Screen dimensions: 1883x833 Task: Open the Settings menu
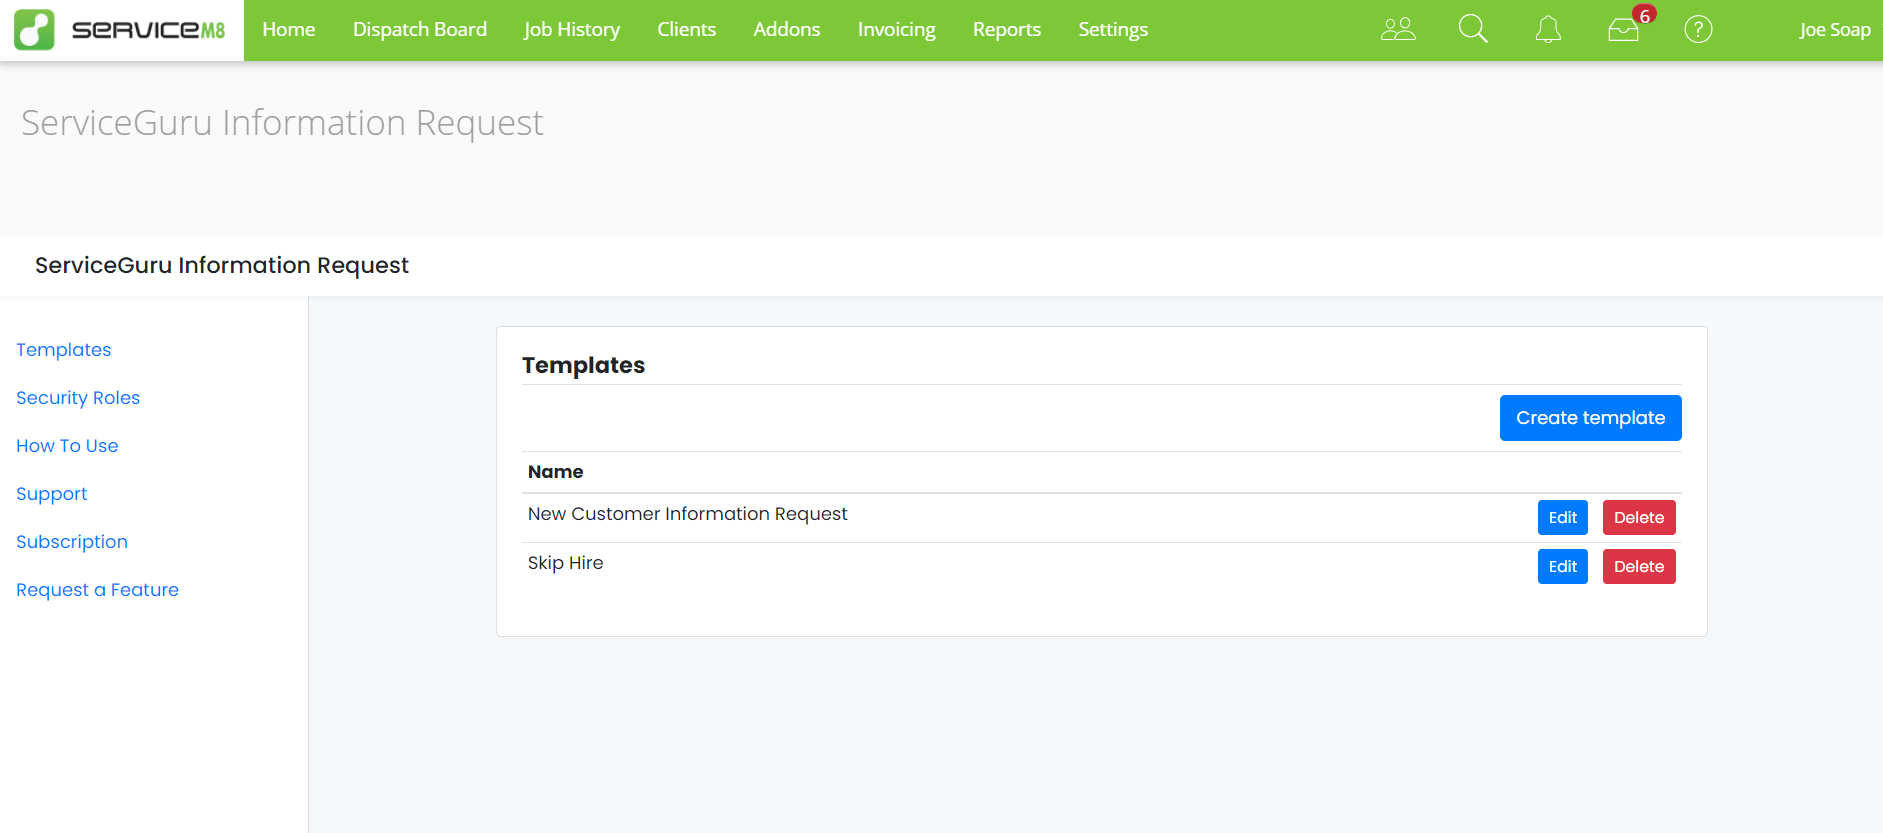[x=1113, y=30]
